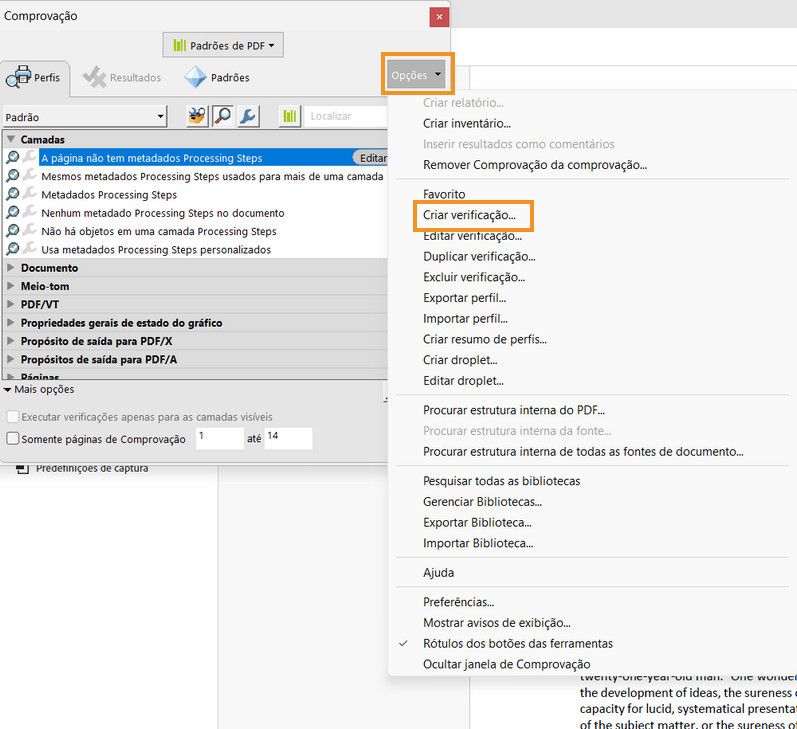The image size is (797, 729).
Task: Select the wrench fixups filter icon
Action: click(248, 116)
